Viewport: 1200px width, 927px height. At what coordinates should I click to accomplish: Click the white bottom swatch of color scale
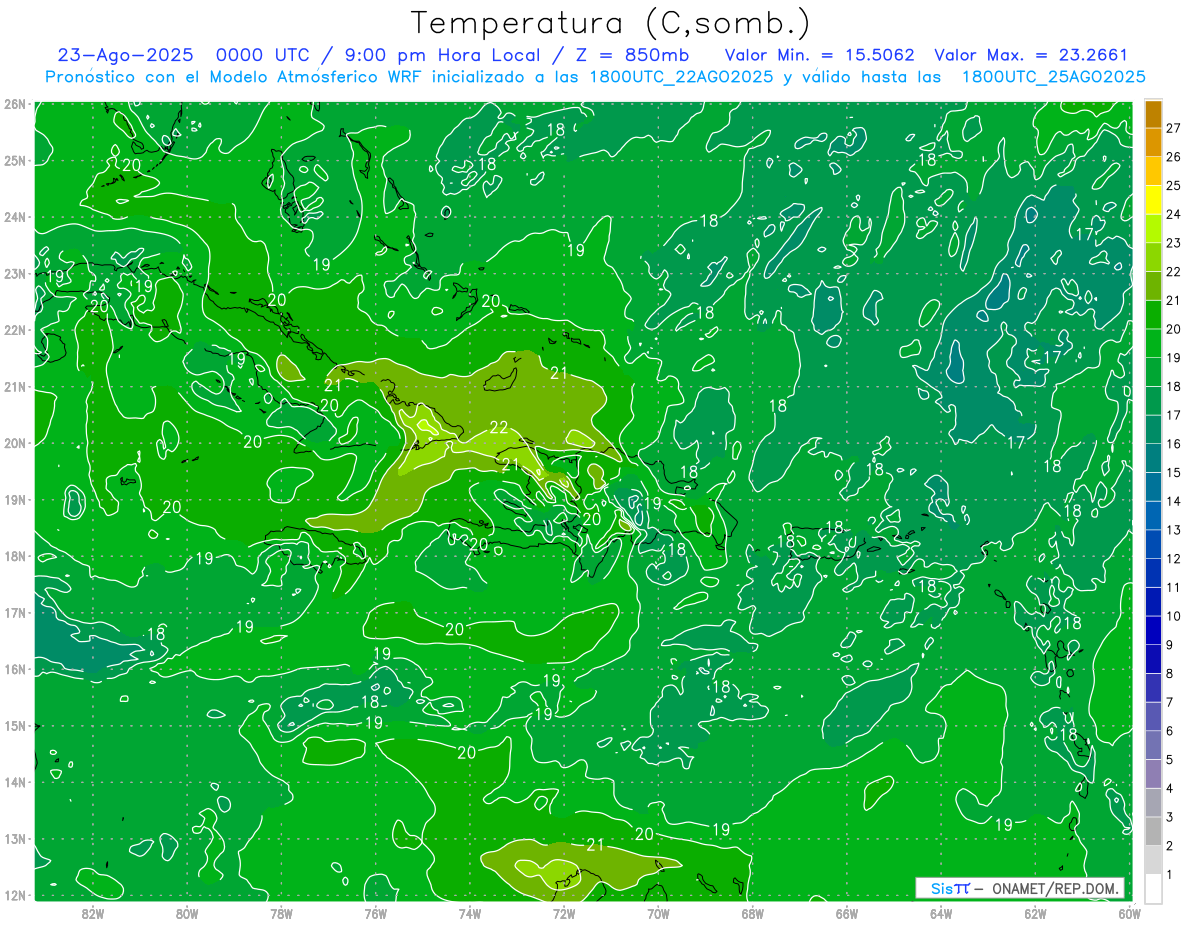1153,888
